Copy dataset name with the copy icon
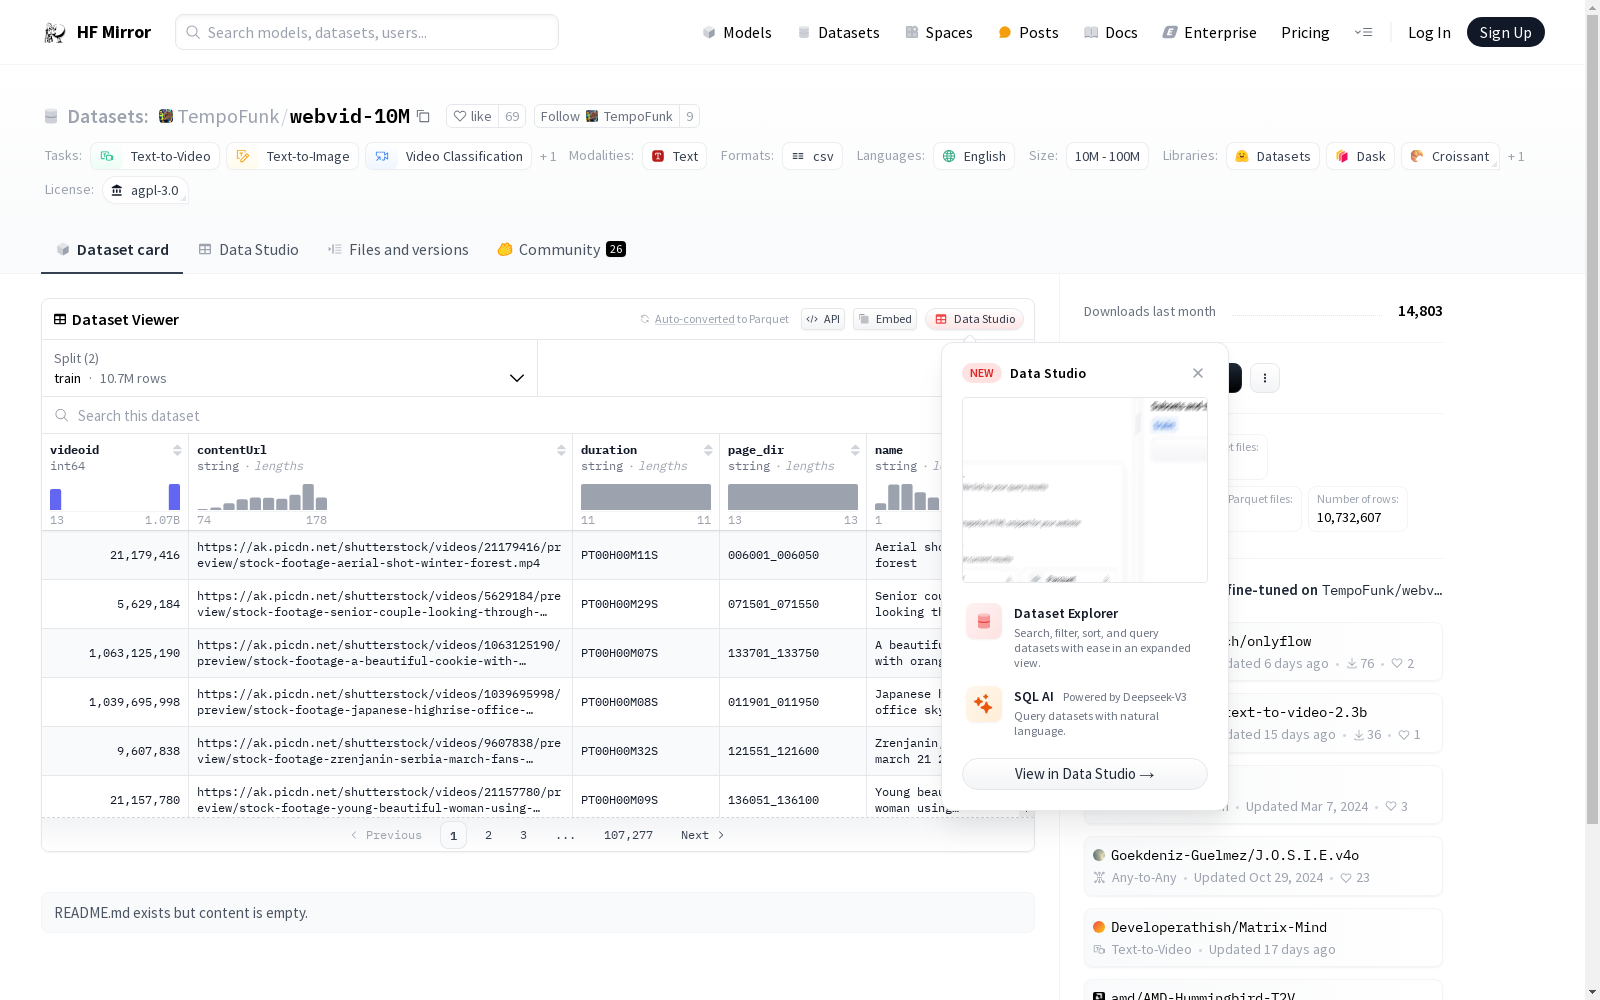 click(x=423, y=117)
